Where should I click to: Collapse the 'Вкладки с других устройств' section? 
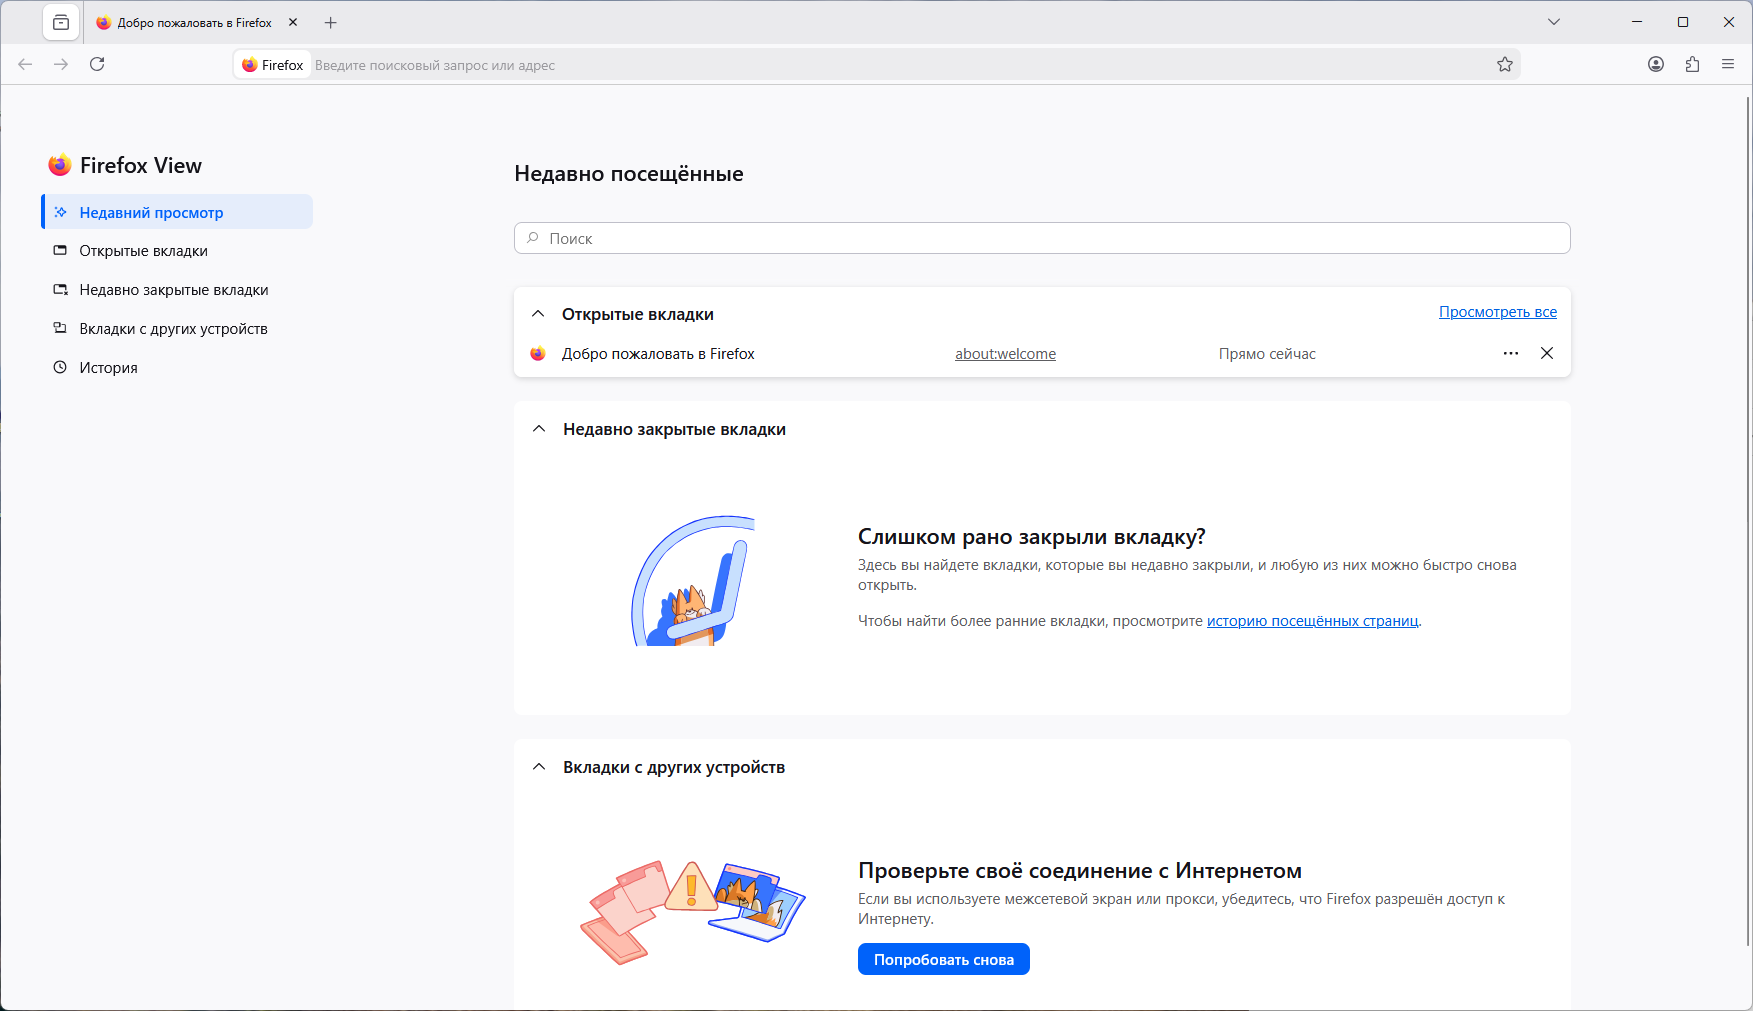pos(539,767)
